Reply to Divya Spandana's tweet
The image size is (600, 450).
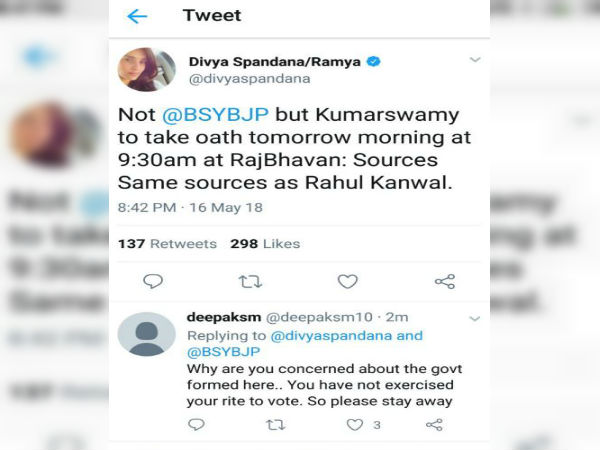153,281
